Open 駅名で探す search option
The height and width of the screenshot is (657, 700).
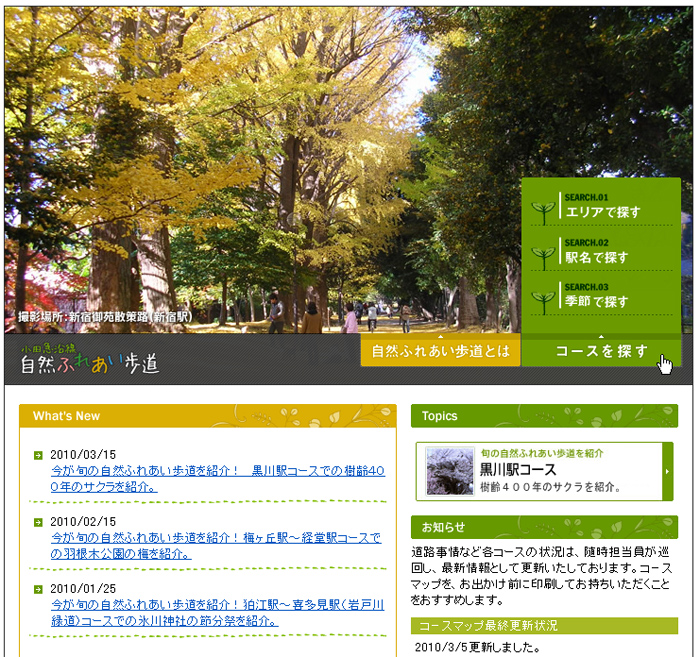point(596,257)
